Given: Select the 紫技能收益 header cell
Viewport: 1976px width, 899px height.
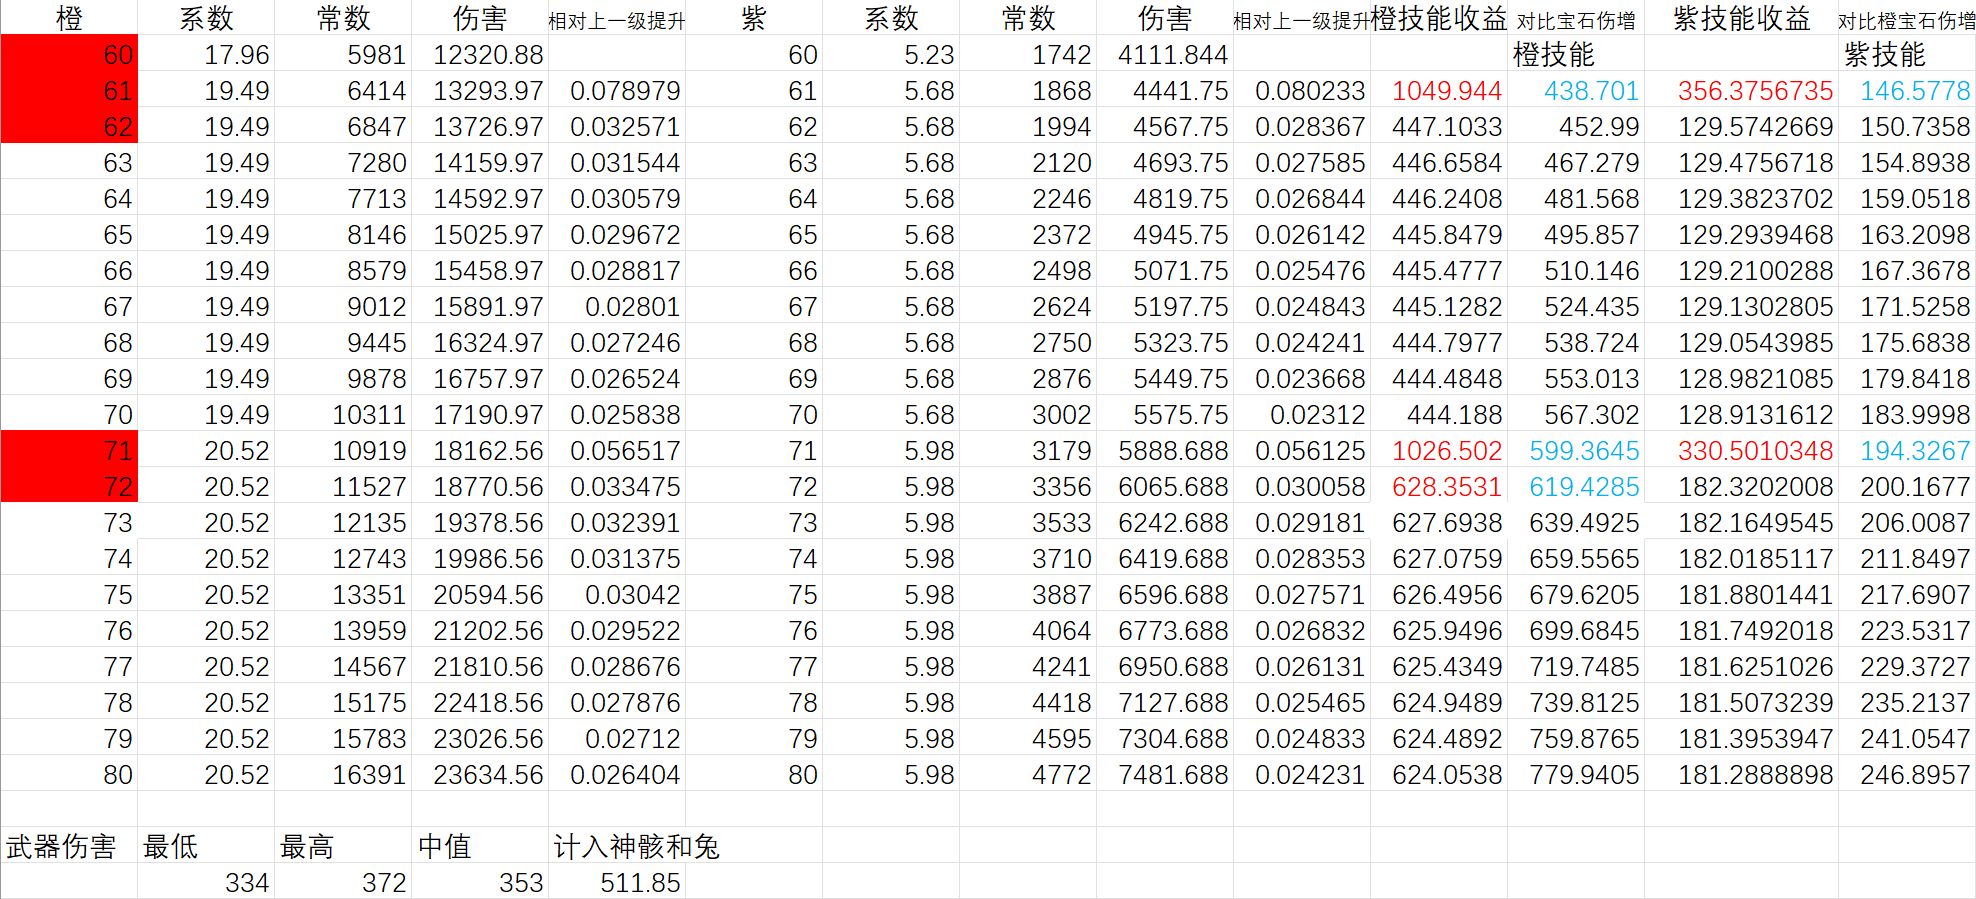Looking at the screenshot, I should point(1741,19).
